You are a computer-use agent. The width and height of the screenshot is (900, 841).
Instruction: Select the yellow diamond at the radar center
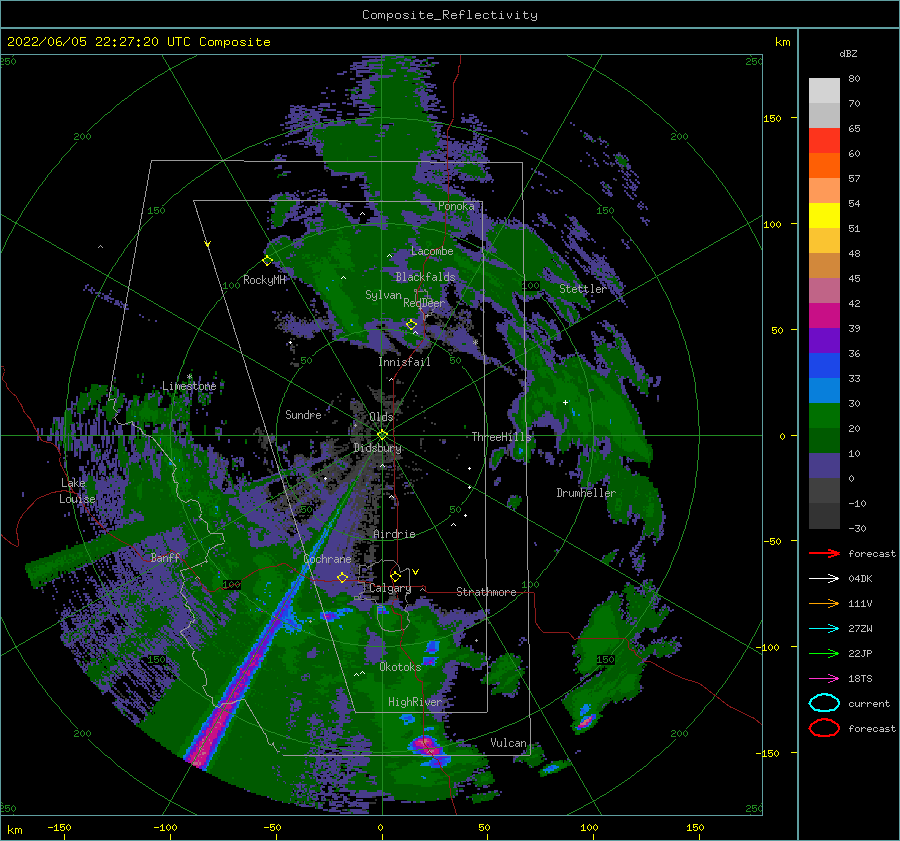tap(382, 435)
